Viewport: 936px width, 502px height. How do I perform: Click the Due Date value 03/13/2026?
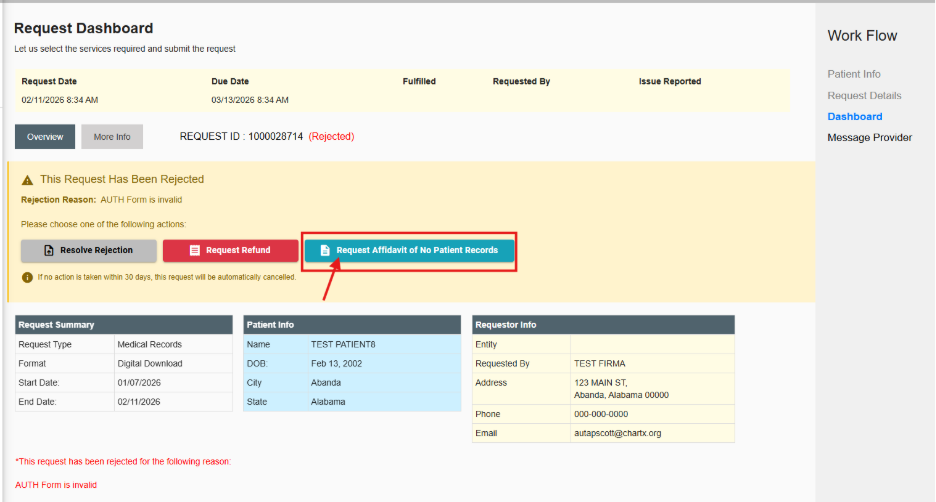pyautogui.click(x=250, y=100)
